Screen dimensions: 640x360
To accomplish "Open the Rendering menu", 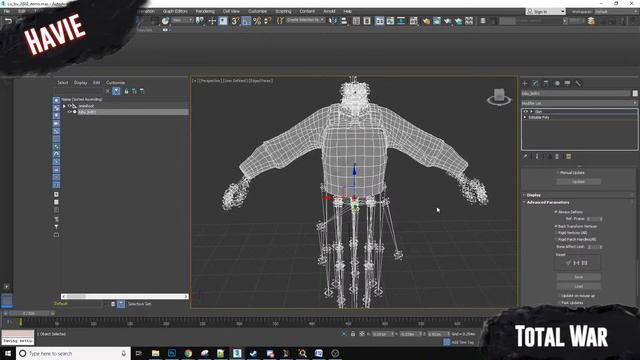I will pyautogui.click(x=205, y=11).
